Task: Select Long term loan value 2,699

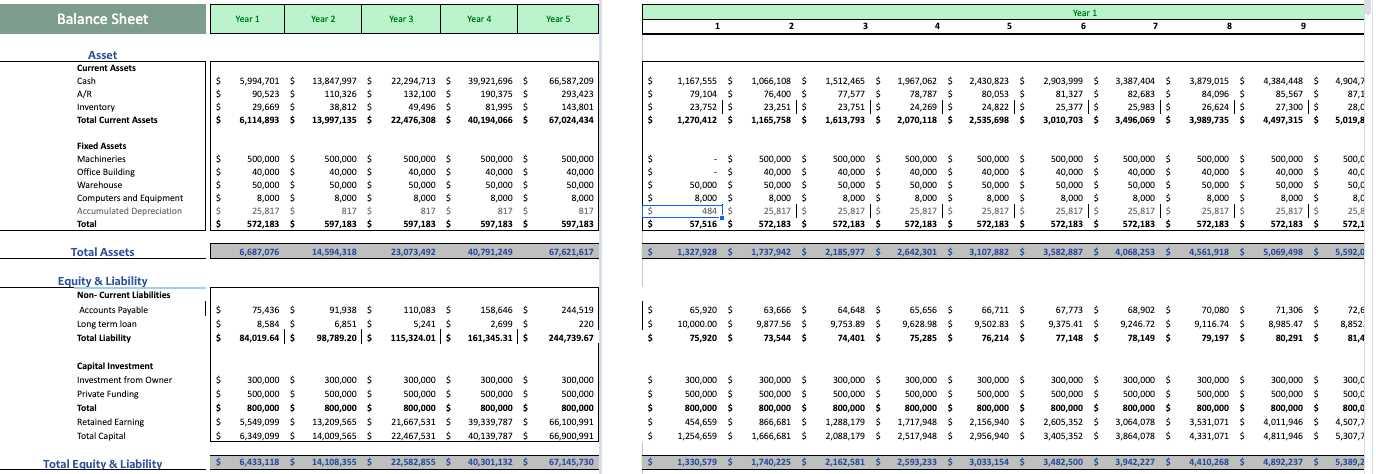Action: pyautogui.click(x=502, y=324)
